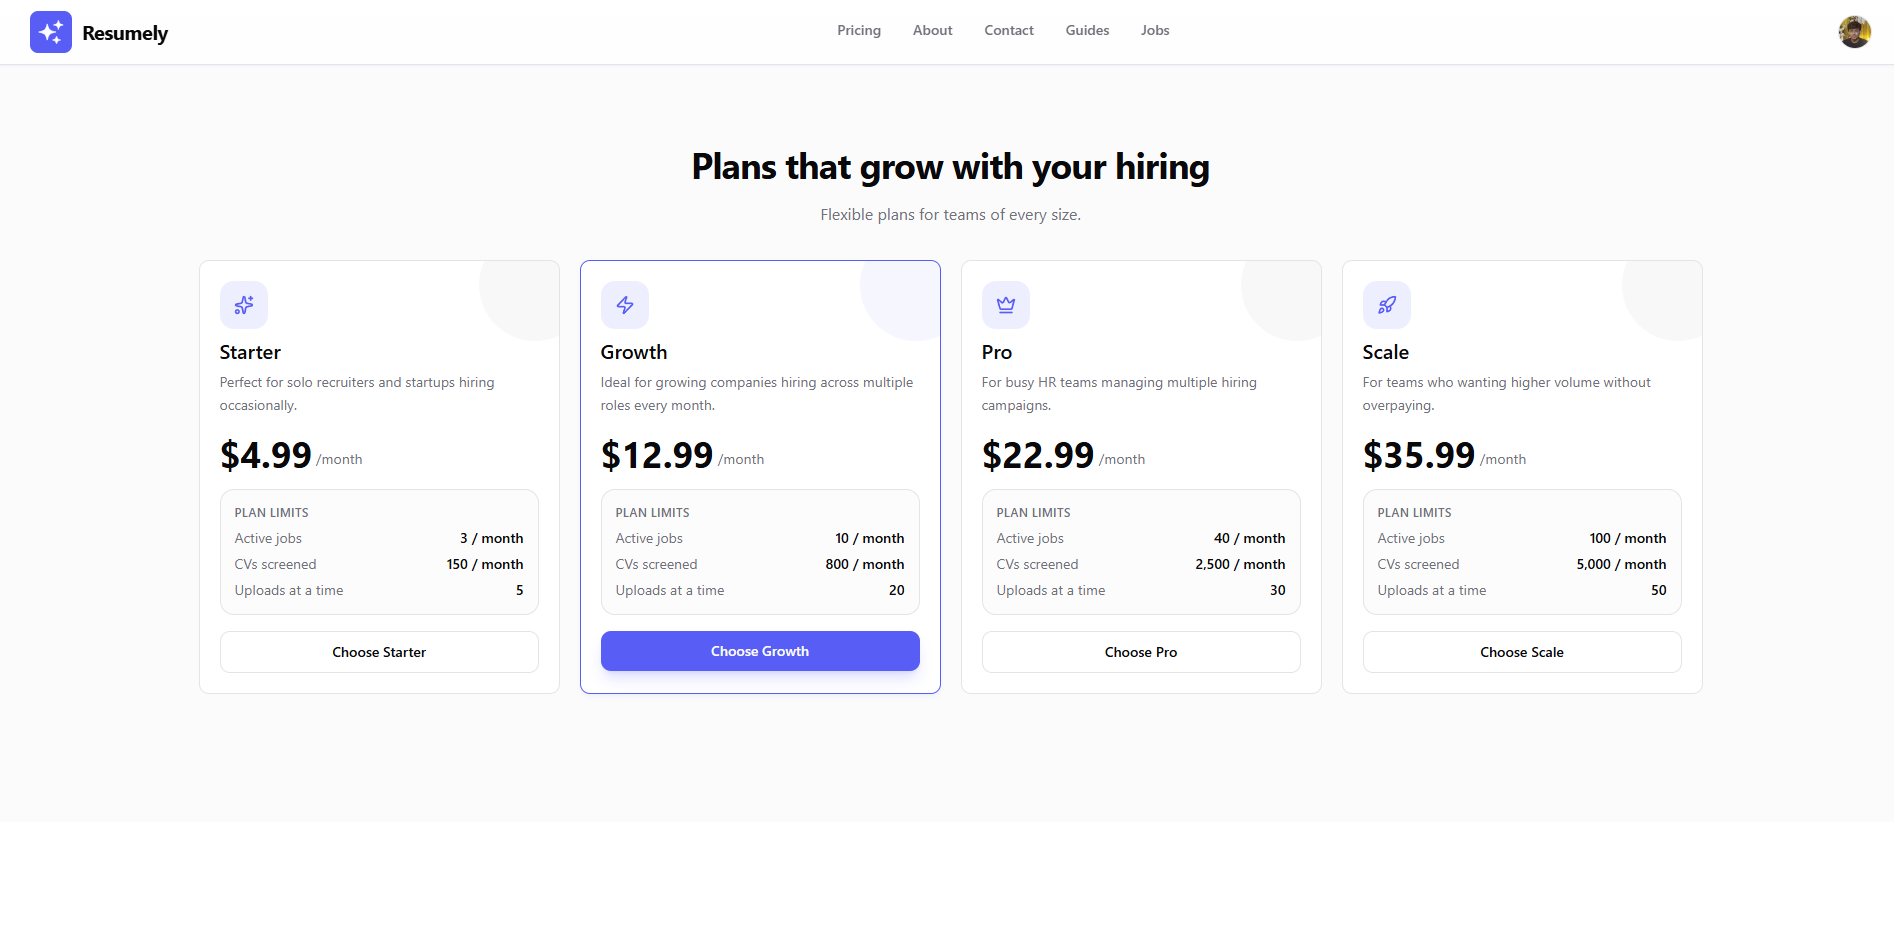Click the Scale plan rocket icon
The height and width of the screenshot is (942, 1894).
[1387, 305]
